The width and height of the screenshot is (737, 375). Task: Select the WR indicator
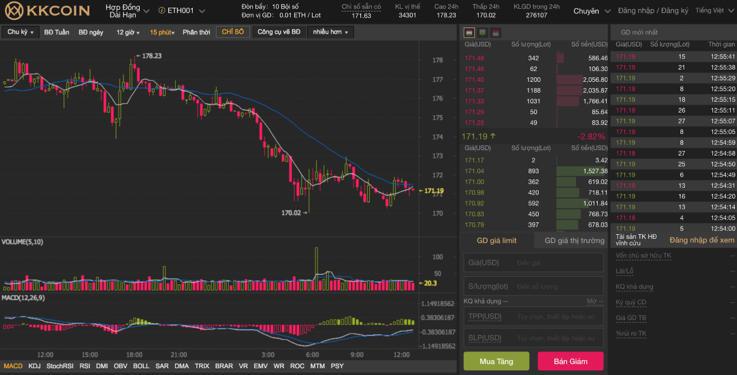pyautogui.click(x=278, y=366)
